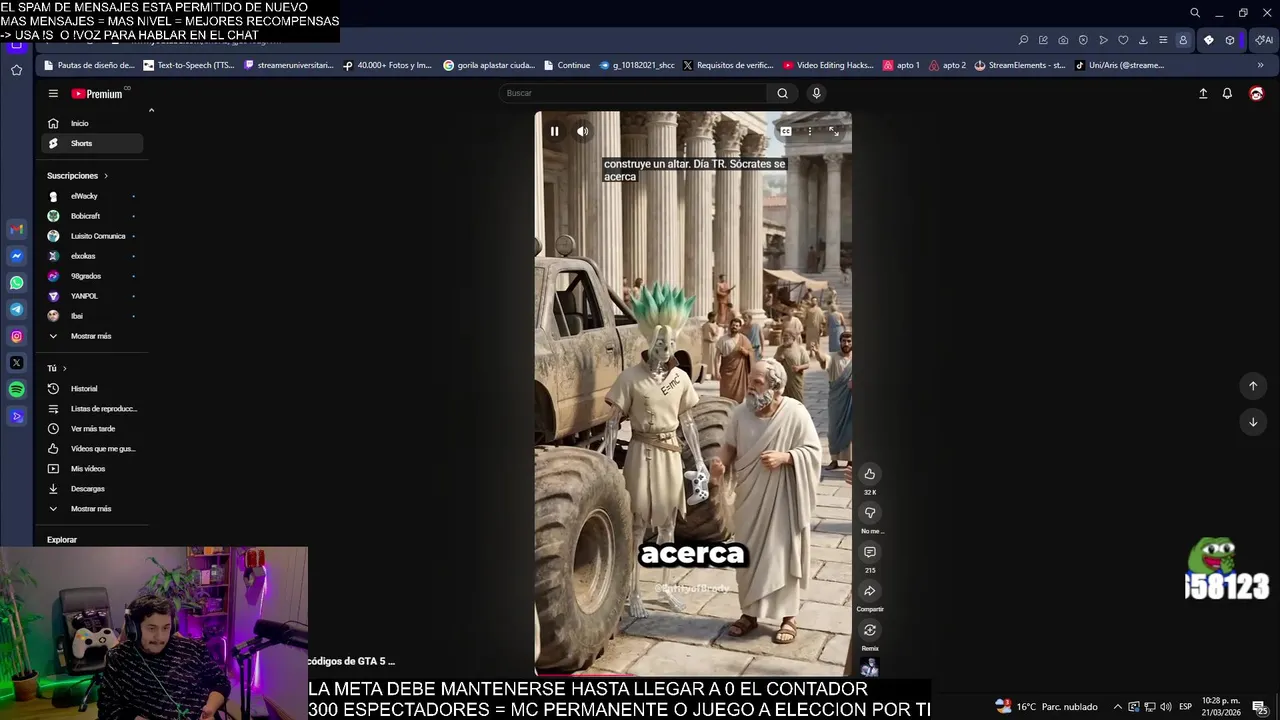Expand the Tú section chevron
Image resolution: width=1280 pixels, height=720 pixels.
[x=65, y=368]
